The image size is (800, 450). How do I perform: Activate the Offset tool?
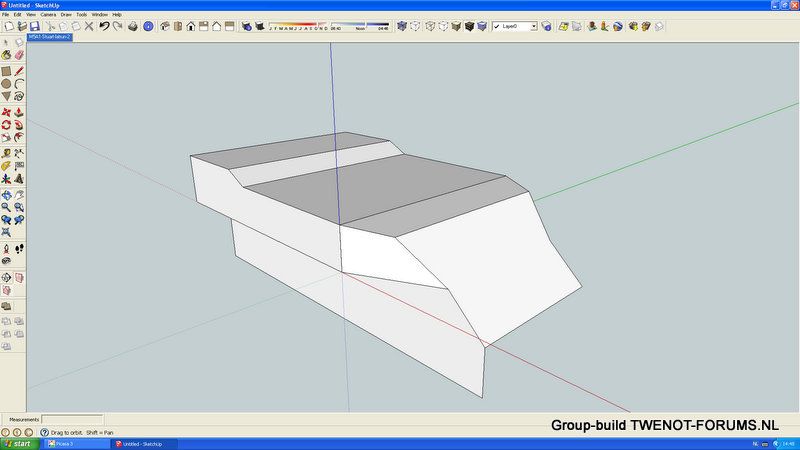pos(19,138)
